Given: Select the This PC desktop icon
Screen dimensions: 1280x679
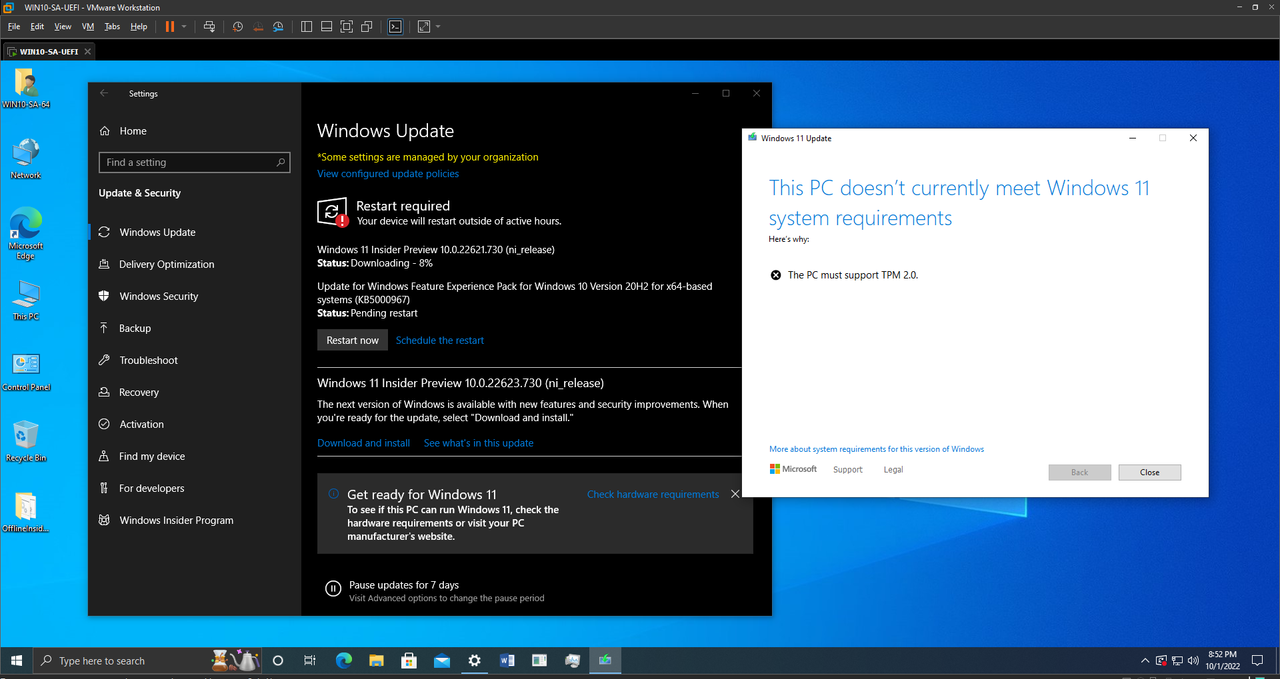Looking at the screenshot, I should 26,300.
